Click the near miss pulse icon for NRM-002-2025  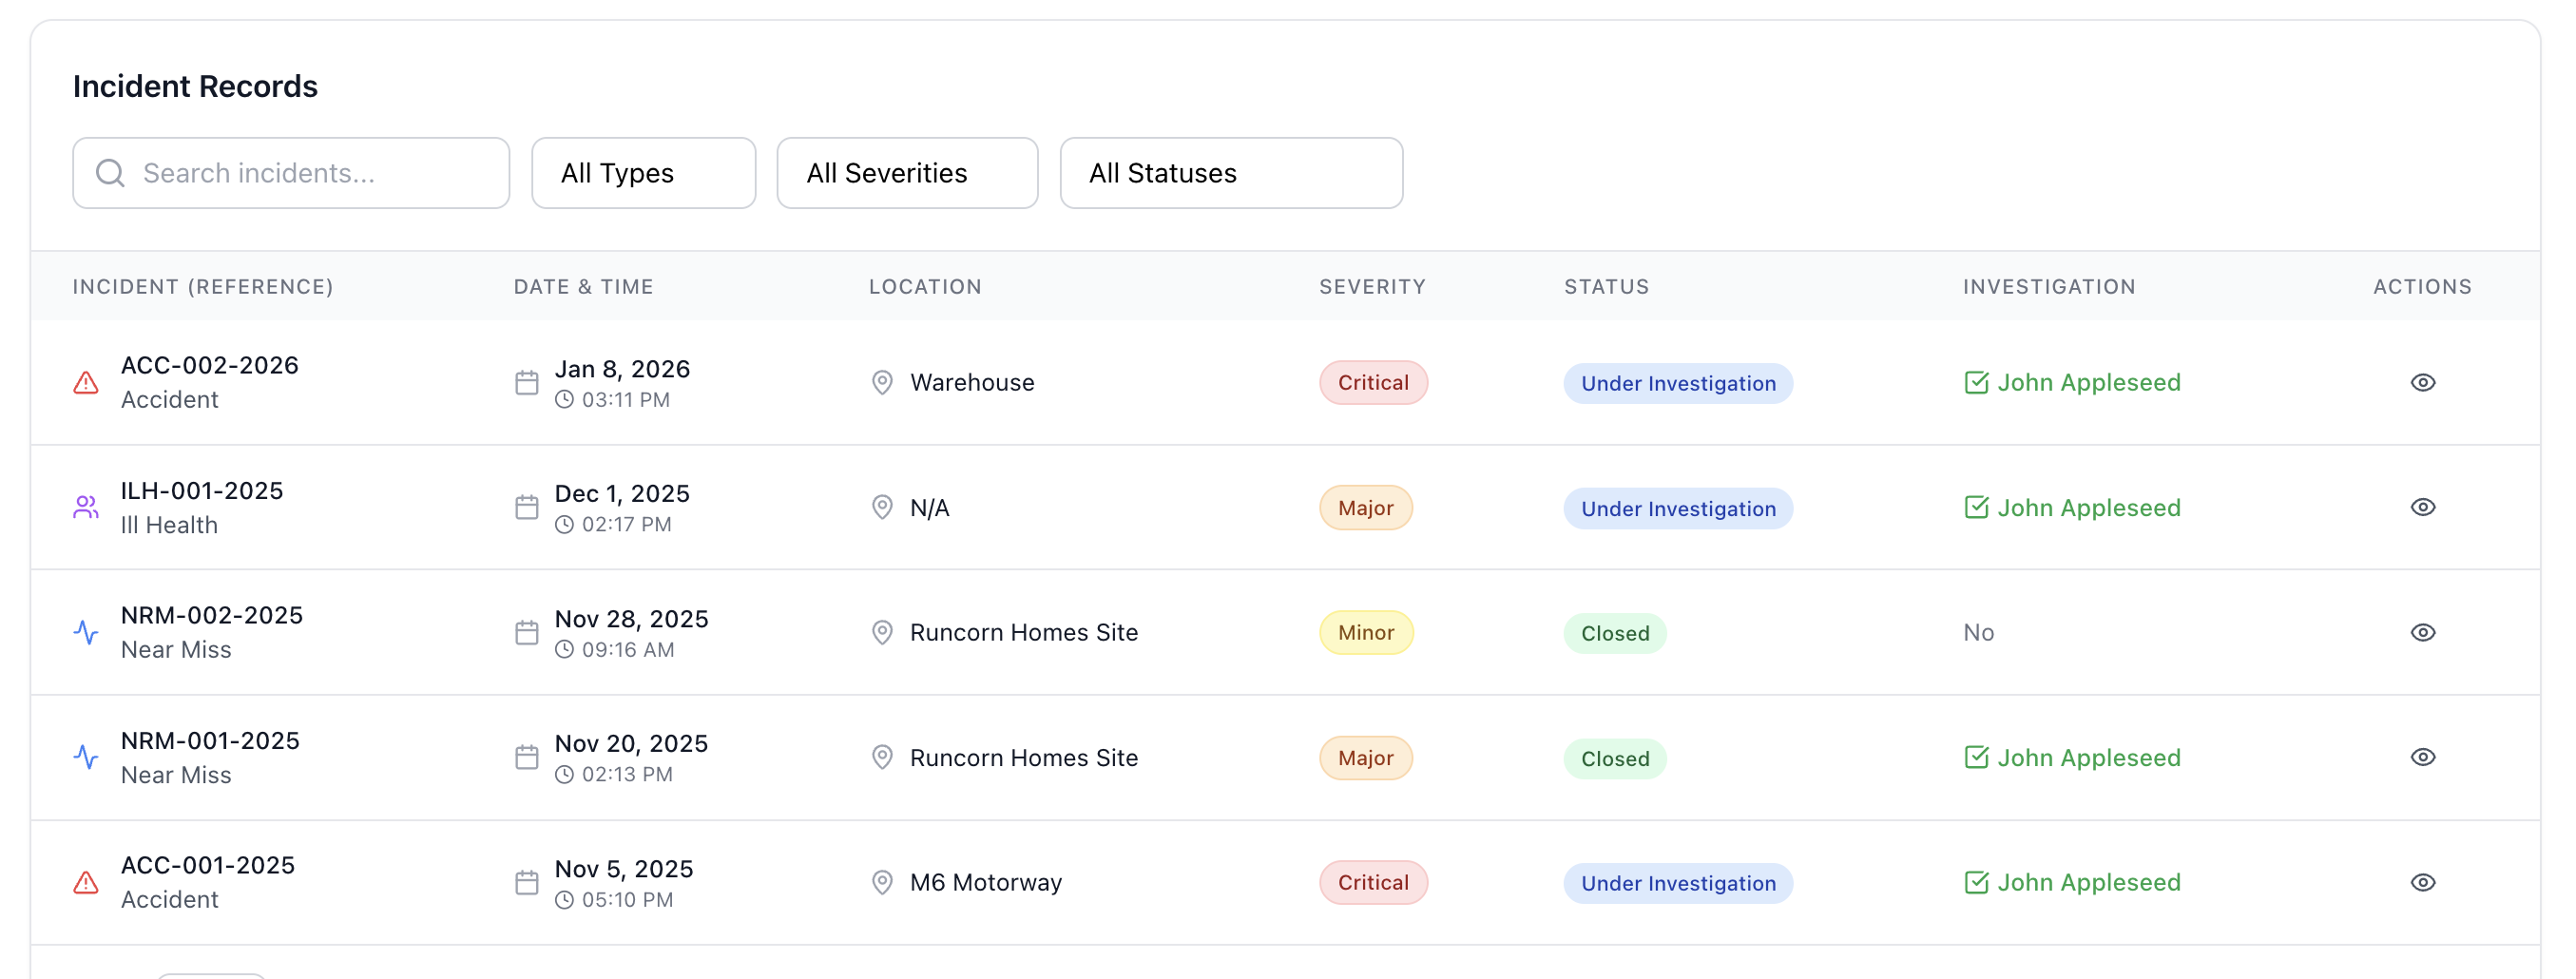coord(86,633)
